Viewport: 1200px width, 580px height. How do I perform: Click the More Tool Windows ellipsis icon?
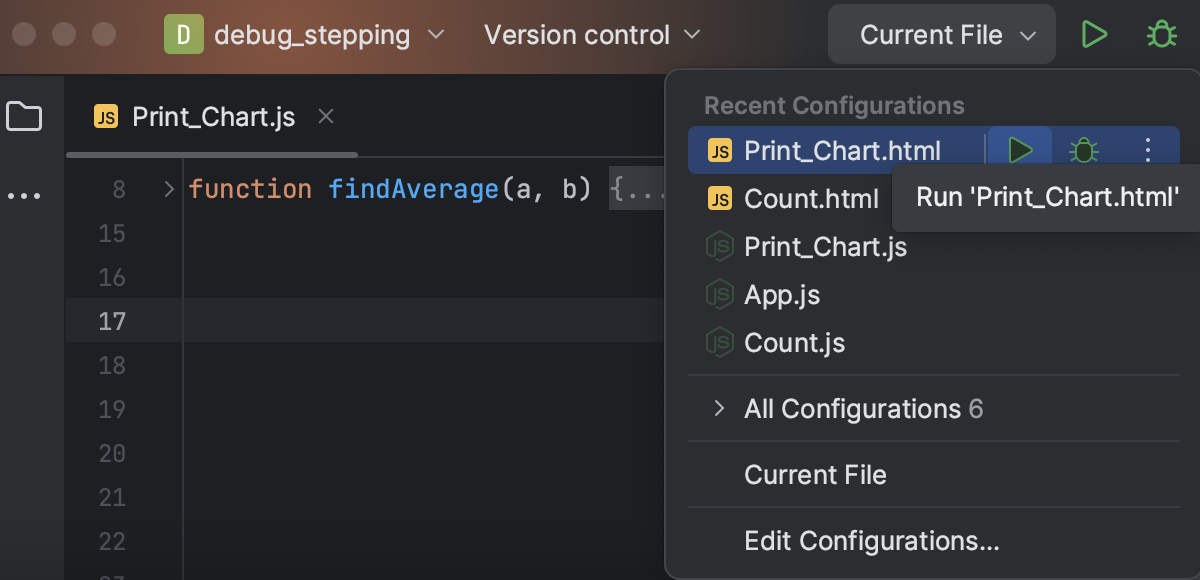[x=25, y=194]
